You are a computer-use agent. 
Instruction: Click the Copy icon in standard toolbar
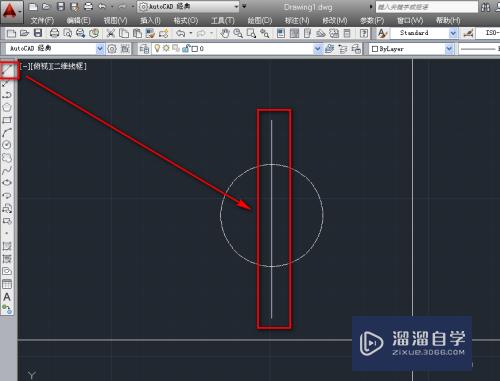[x=124, y=33]
